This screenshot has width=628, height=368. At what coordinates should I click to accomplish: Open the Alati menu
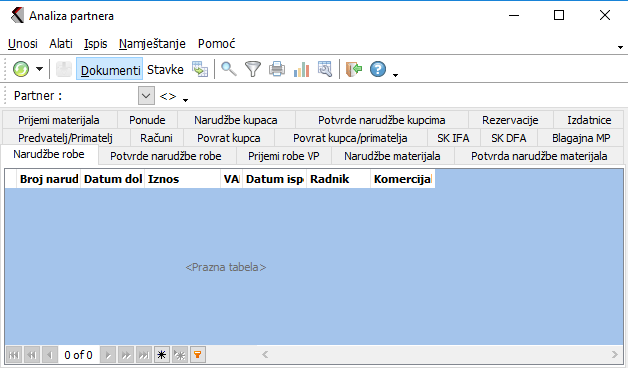pyautogui.click(x=61, y=43)
